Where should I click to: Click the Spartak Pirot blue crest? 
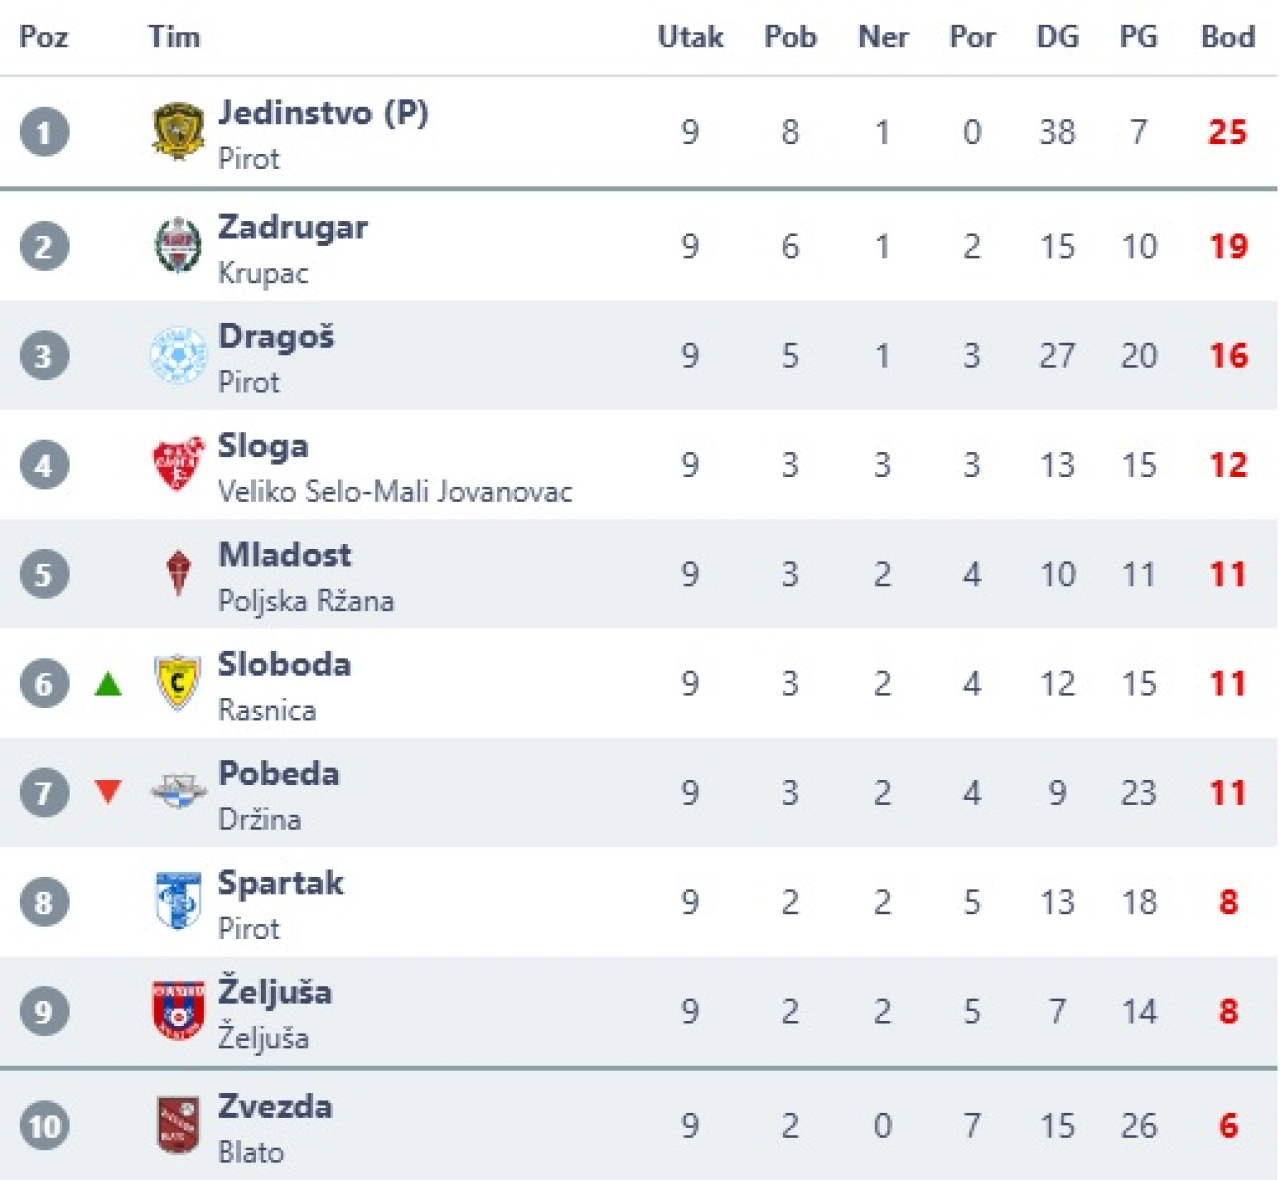(x=178, y=901)
